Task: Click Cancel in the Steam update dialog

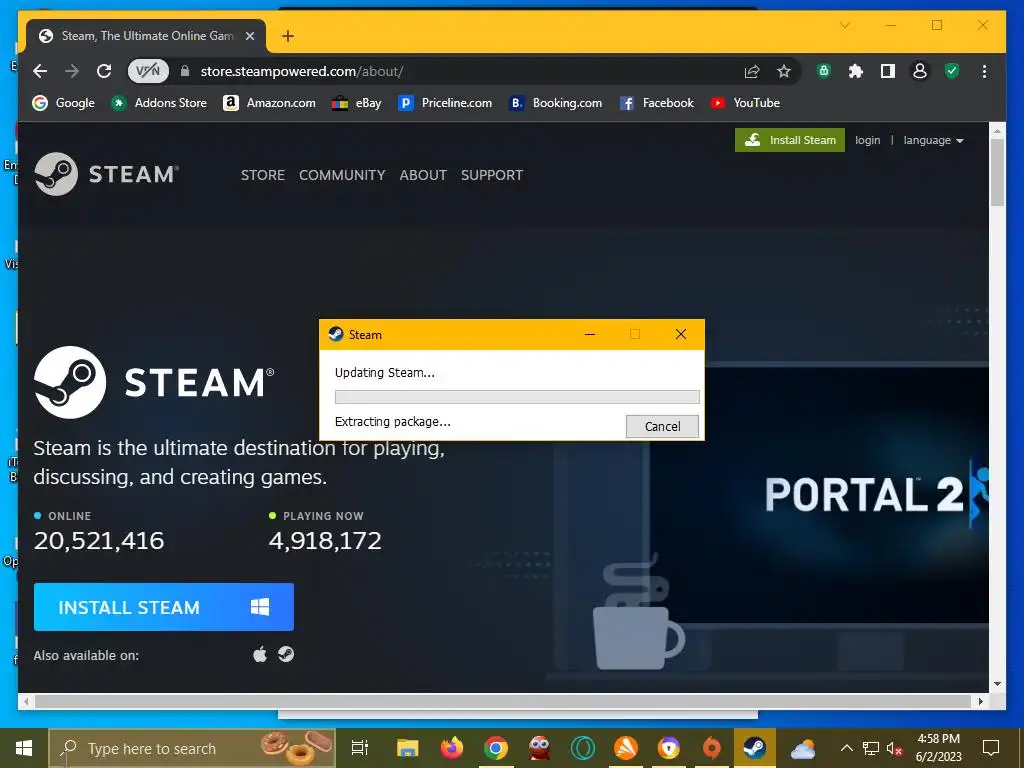Action: click(x=662, y=426)
